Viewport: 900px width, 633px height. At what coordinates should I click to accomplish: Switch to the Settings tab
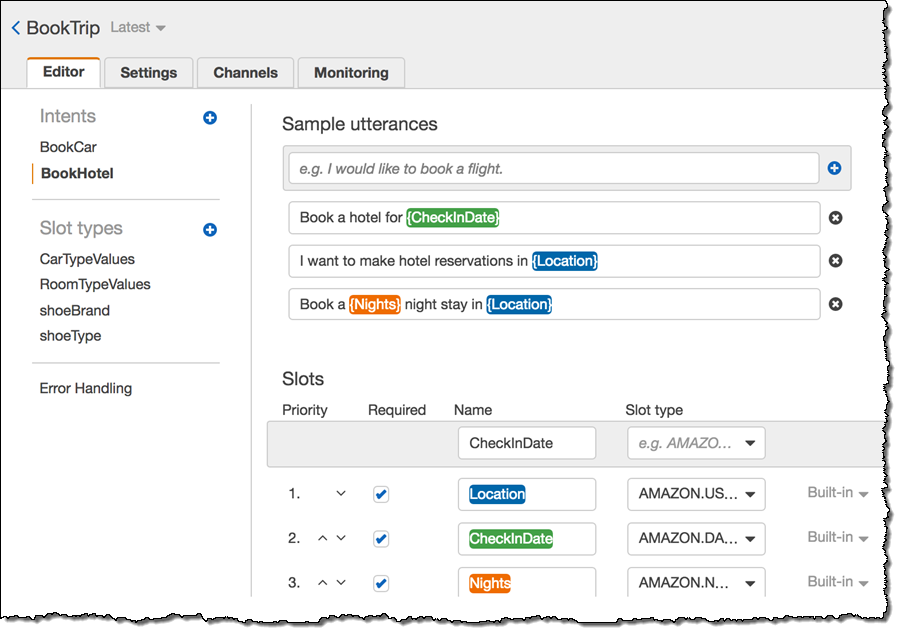(x=148, y=73)
